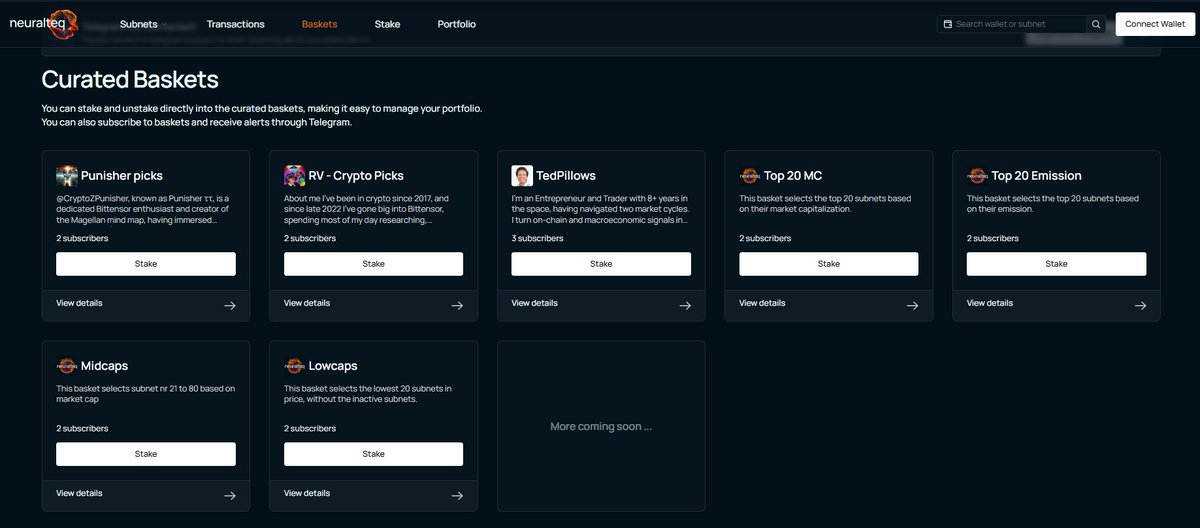This screenshot has width=1200, height=528.
Task: View details of Top 20 MC
Action: coord(762,303)
